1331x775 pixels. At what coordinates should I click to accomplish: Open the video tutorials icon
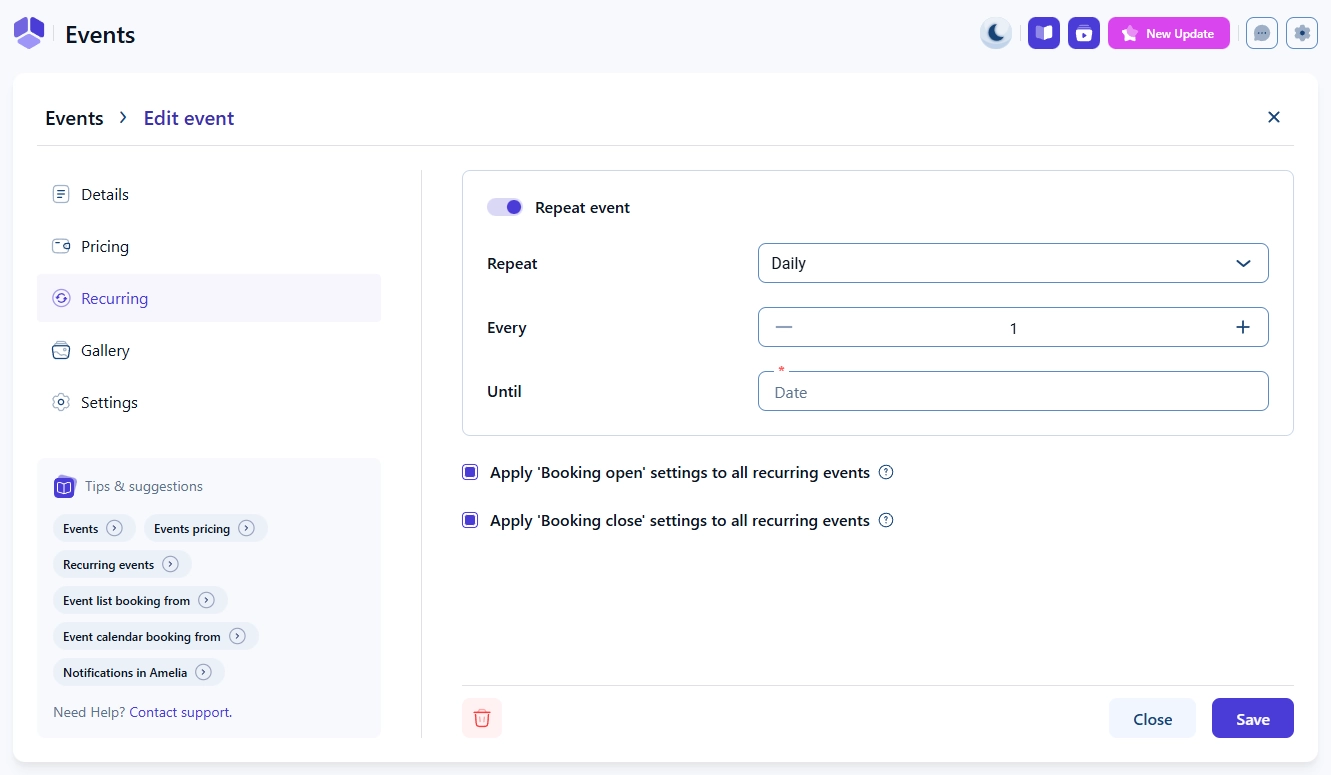1084,33
